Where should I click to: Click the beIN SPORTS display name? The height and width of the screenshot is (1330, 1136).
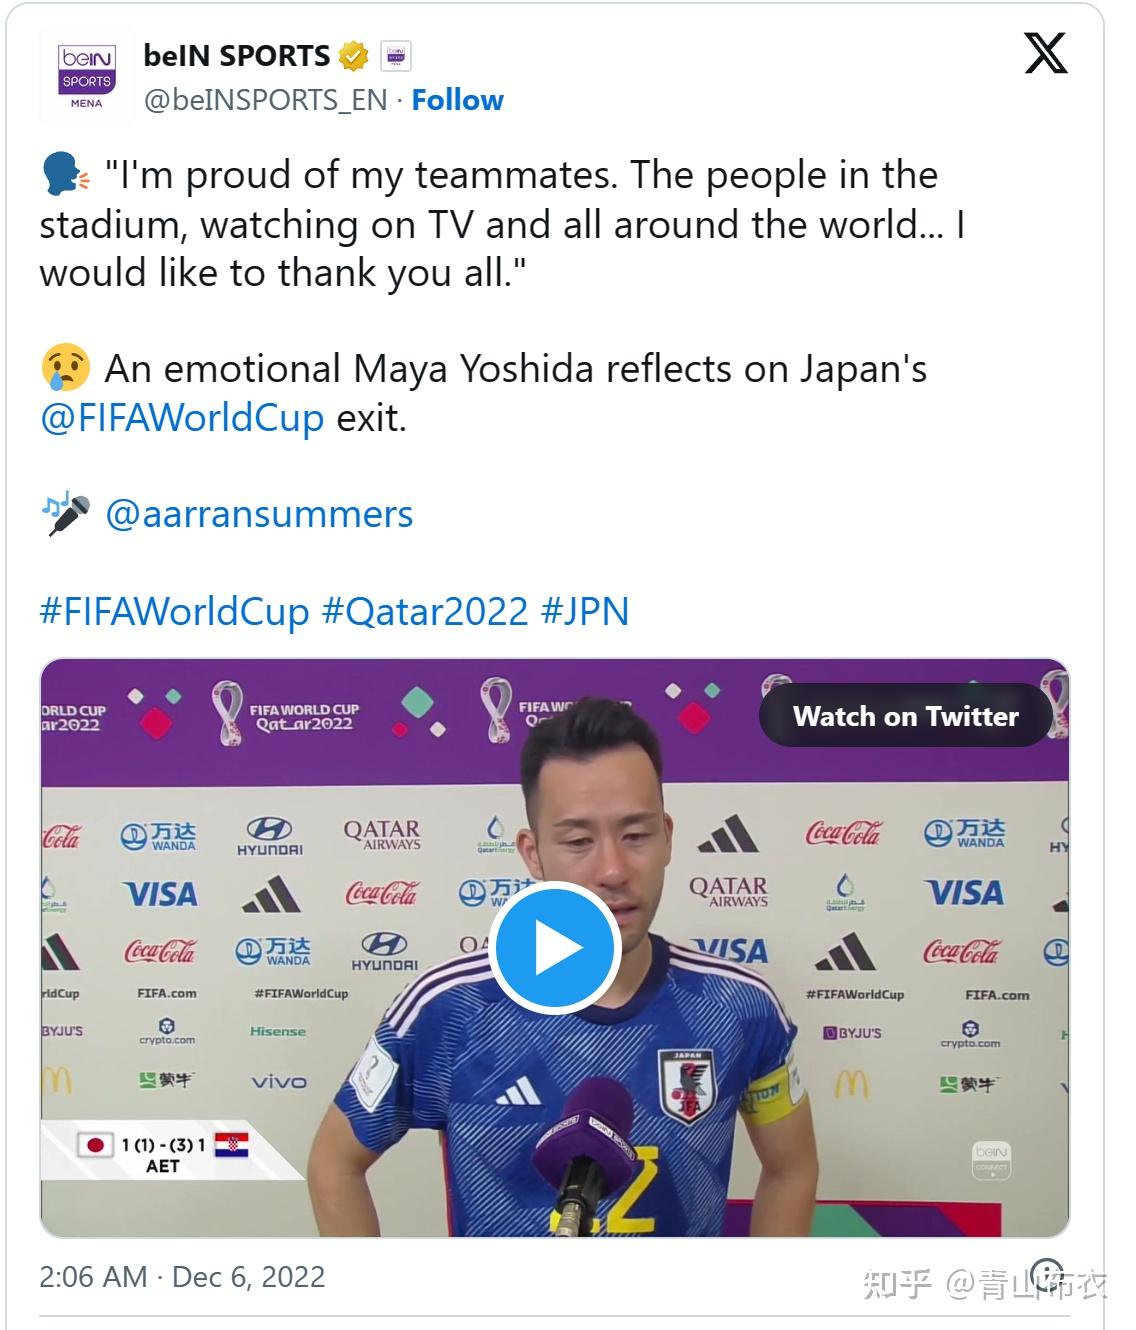click(237, 56)
